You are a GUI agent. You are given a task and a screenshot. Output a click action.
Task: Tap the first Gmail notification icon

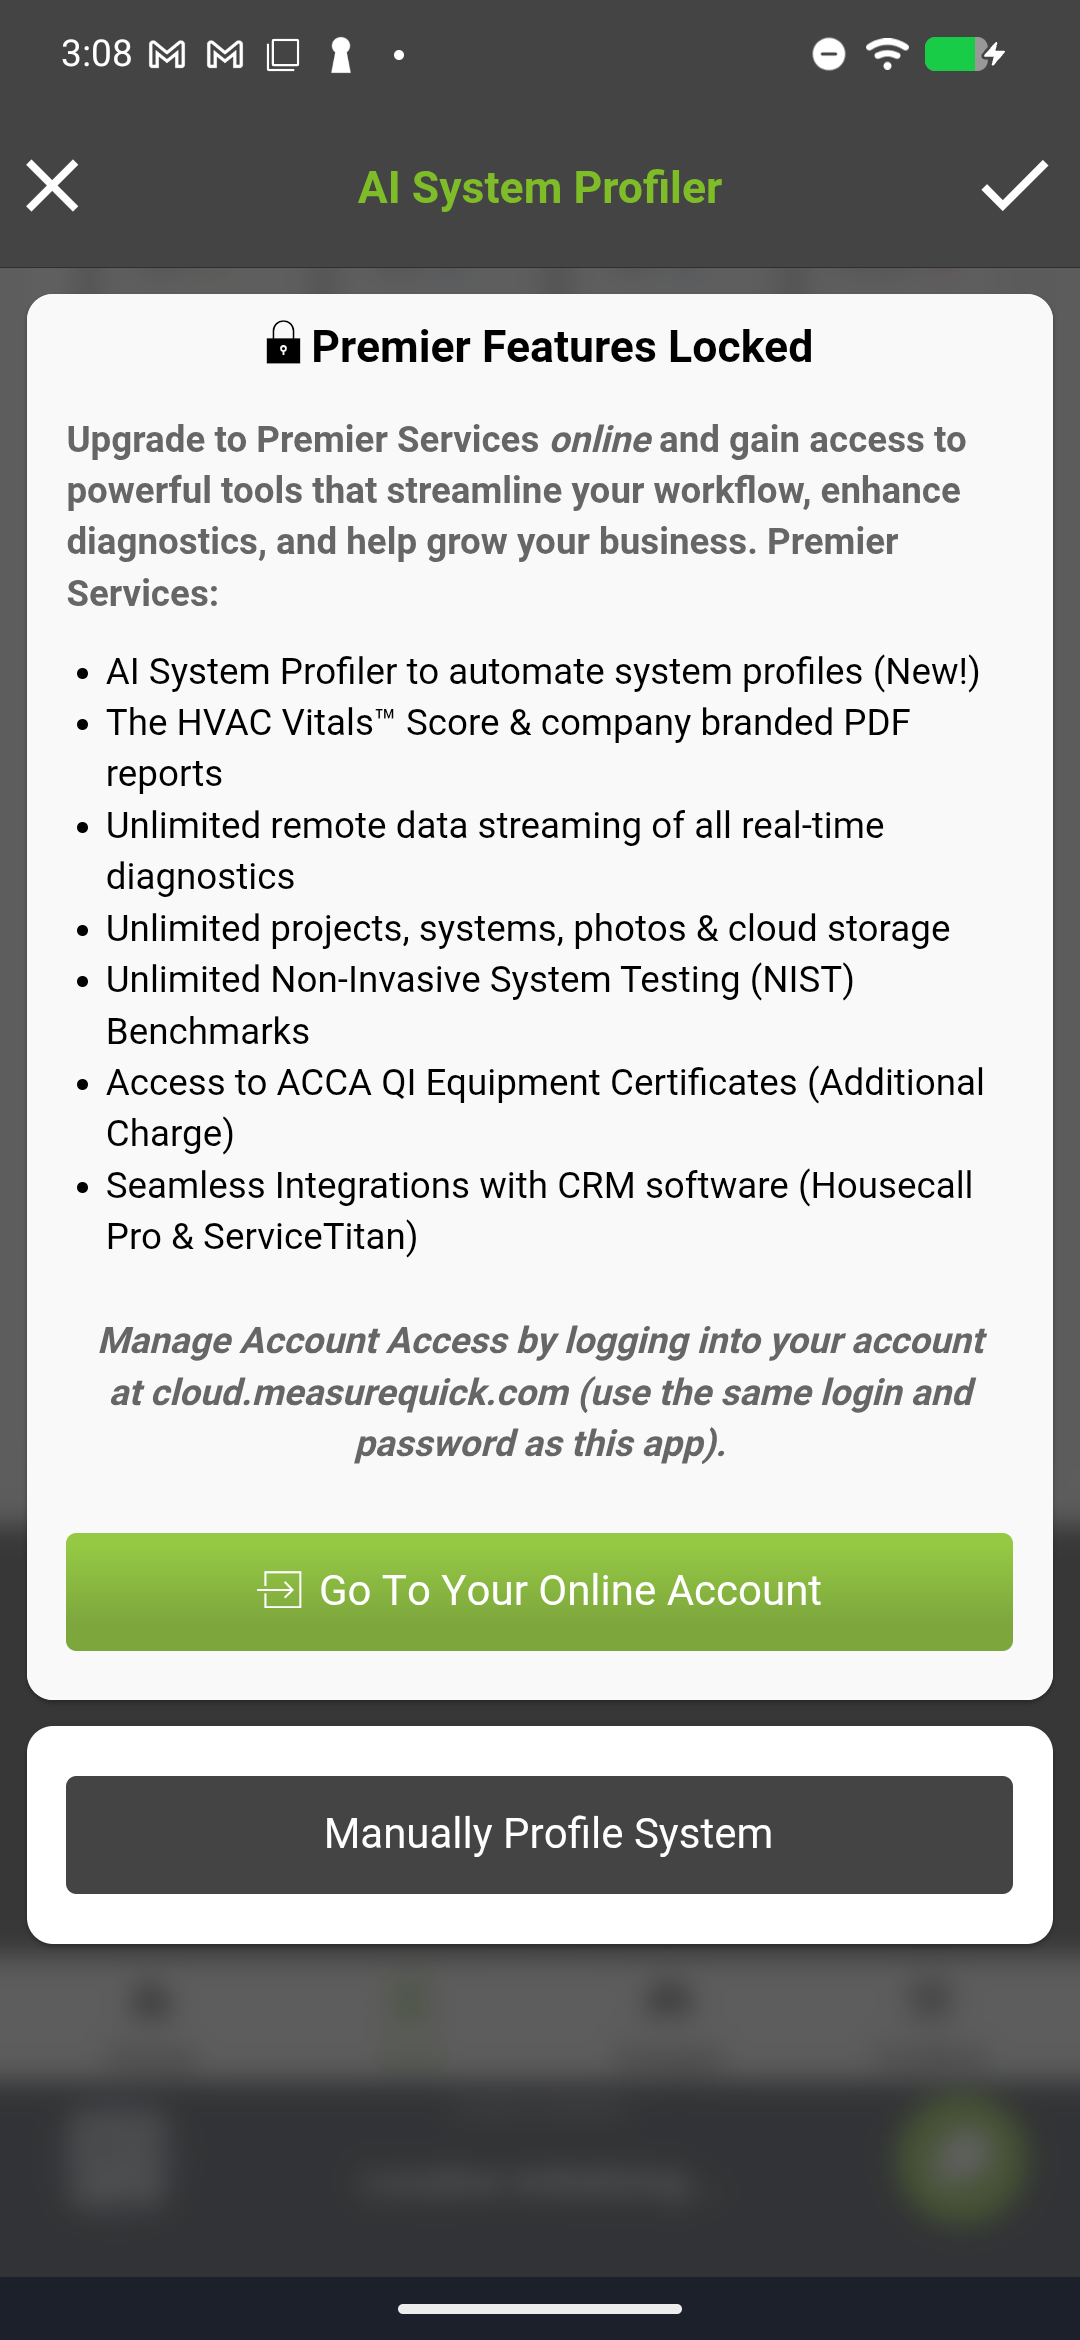(166, 54)
